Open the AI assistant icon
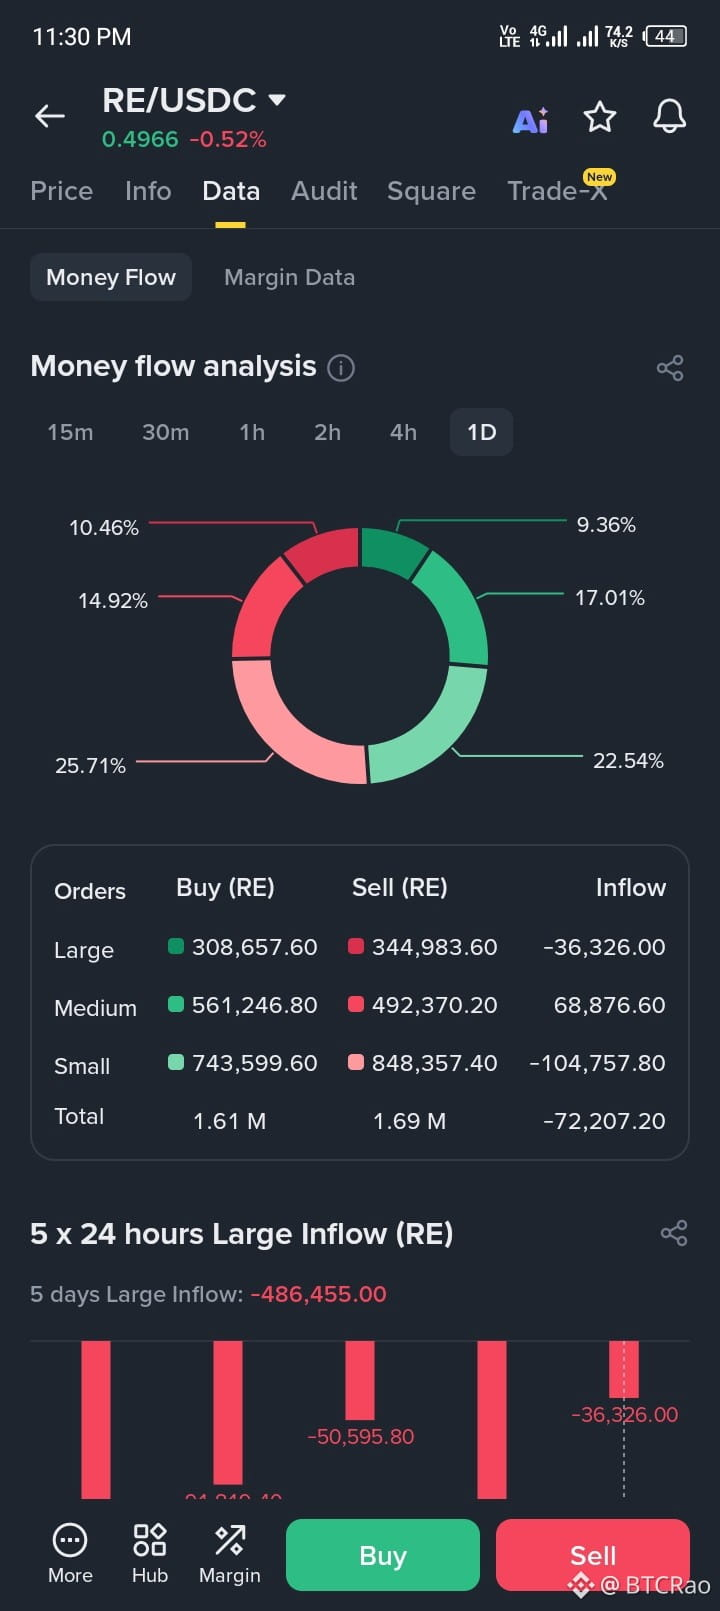Viewport: 720px width, 1611px height. (x=530, y=119)
